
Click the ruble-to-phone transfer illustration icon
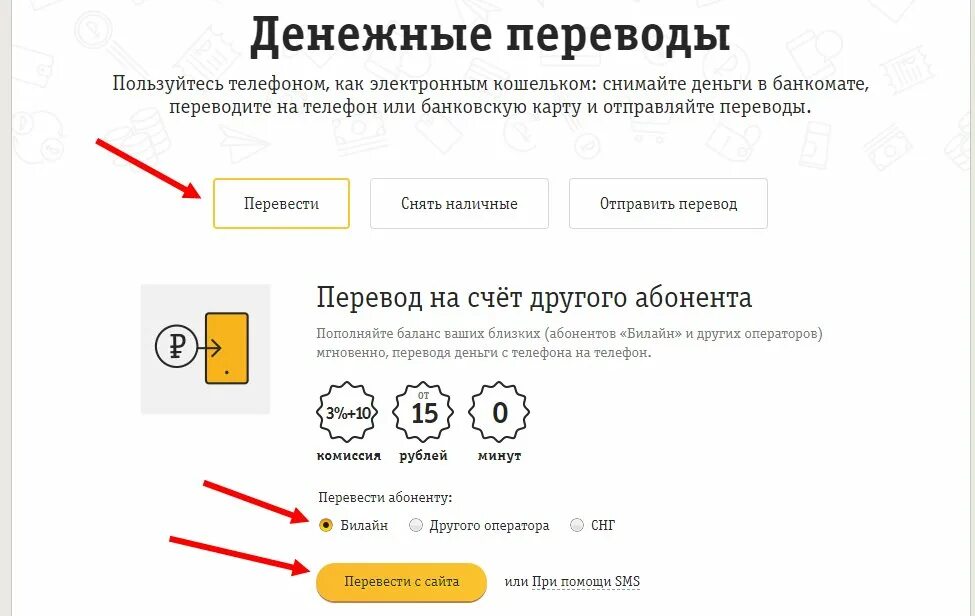point(205,349)
